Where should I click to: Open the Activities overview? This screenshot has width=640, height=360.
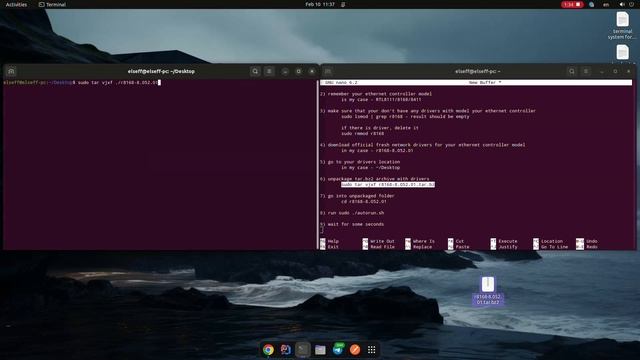16,4
